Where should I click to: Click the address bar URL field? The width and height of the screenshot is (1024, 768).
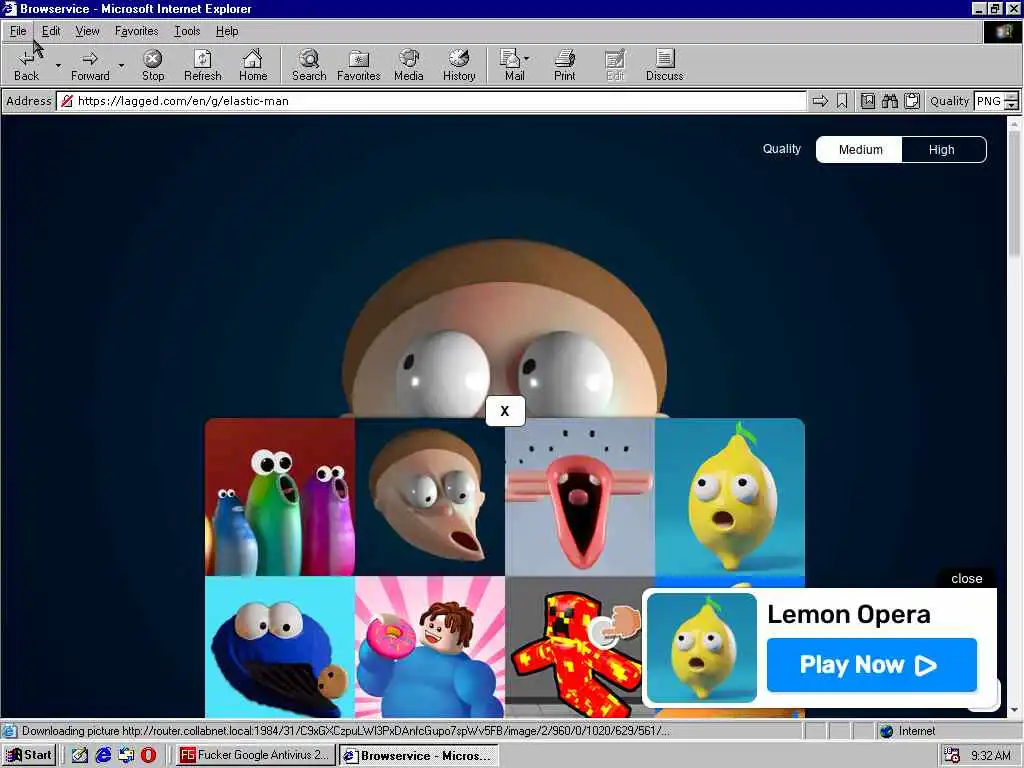point(431,101)
